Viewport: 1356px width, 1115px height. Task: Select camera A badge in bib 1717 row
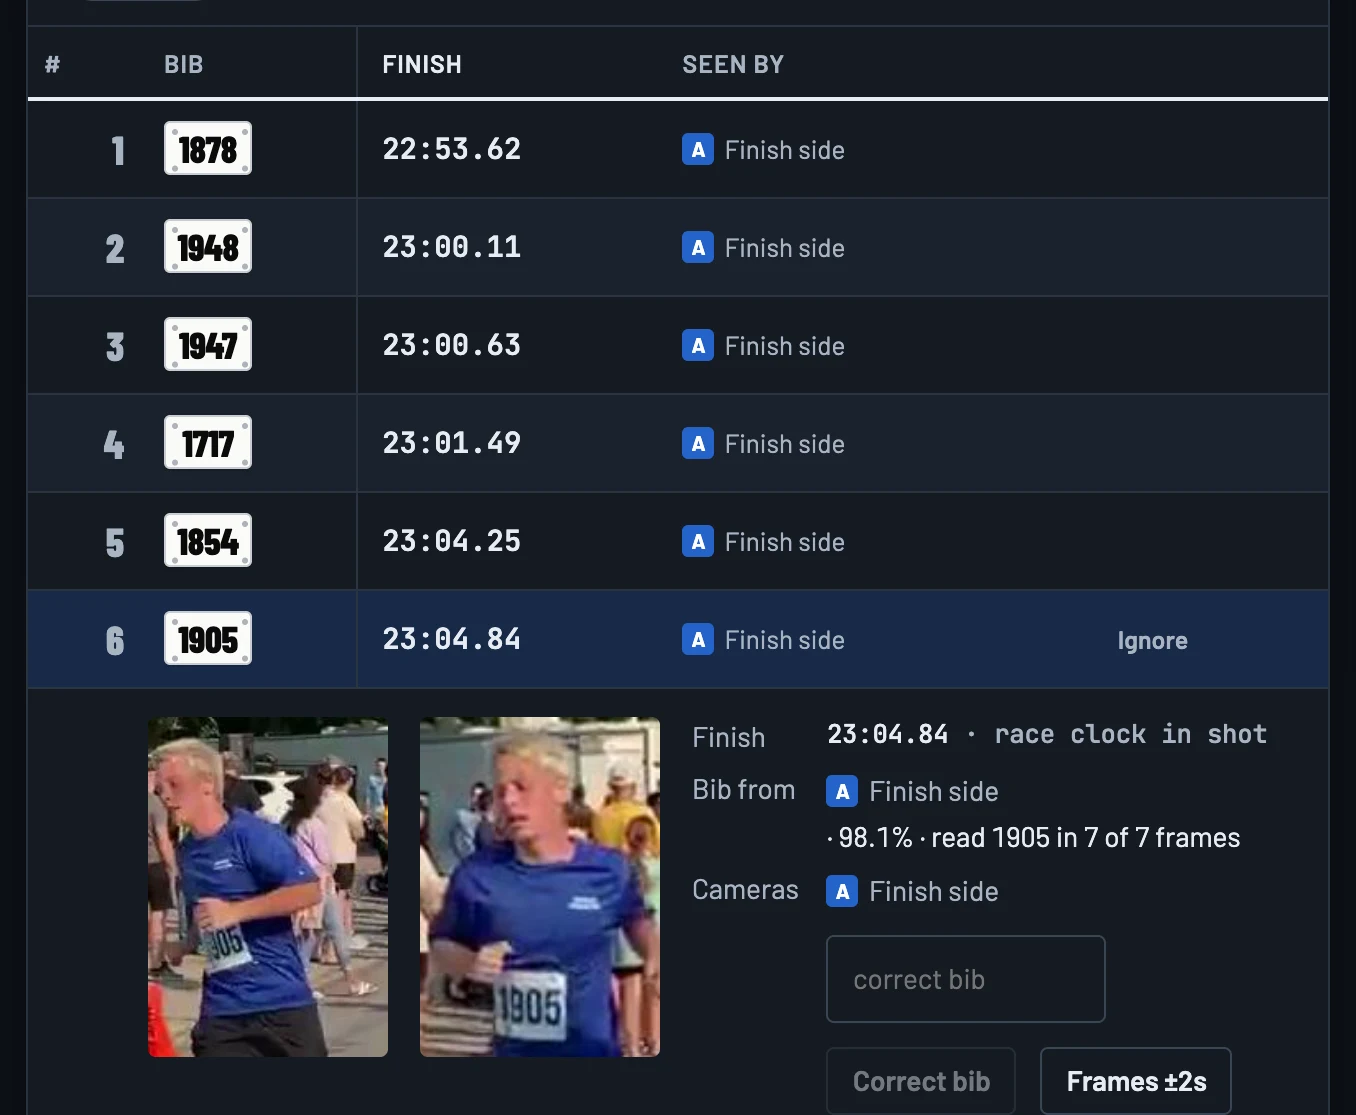tap(698, 443)
